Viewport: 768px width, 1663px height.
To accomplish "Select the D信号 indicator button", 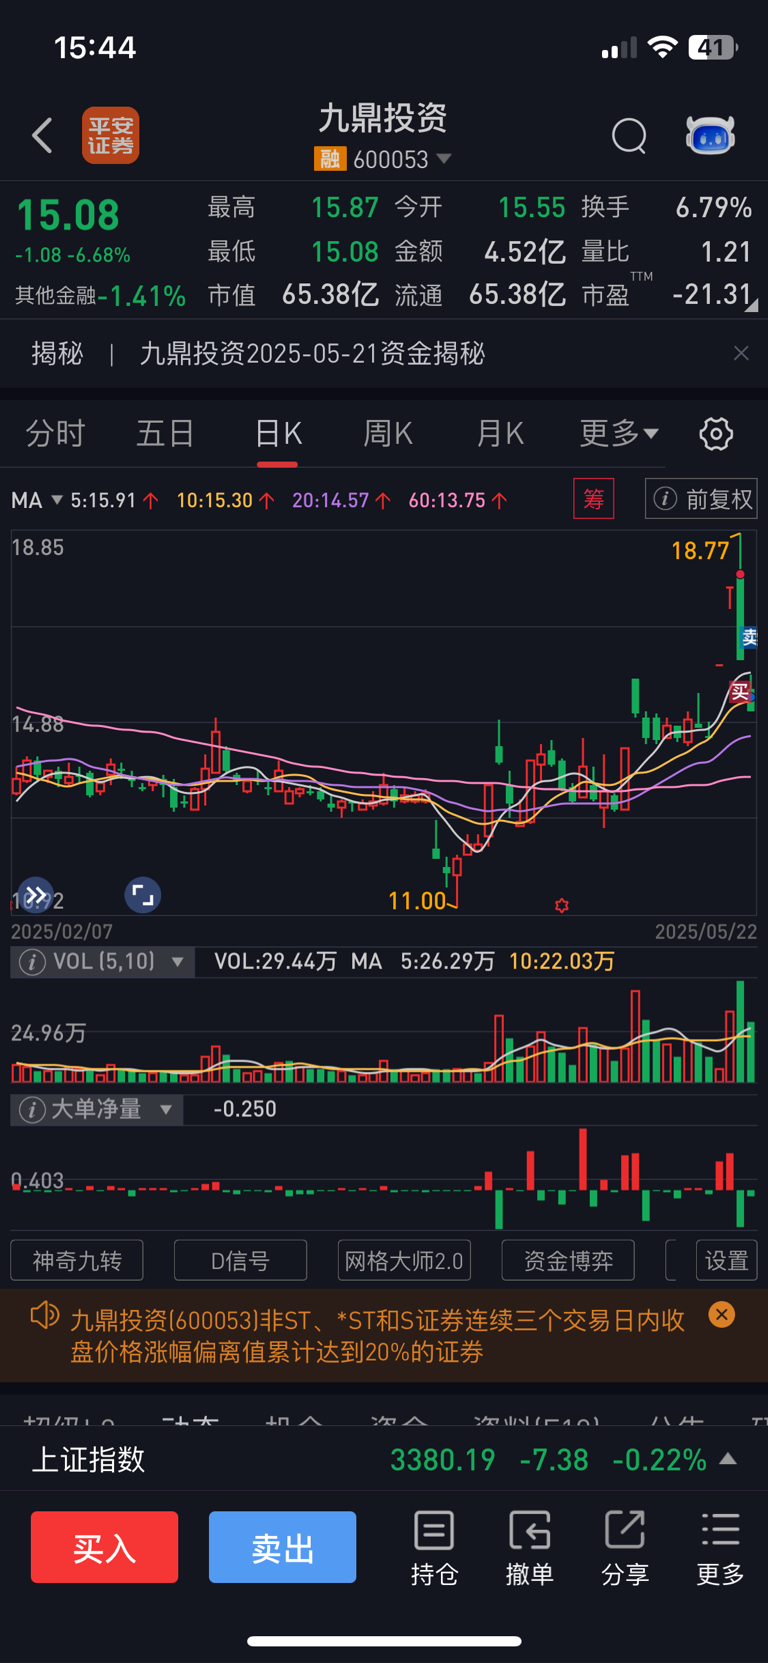I will [x=240, y=1260].
